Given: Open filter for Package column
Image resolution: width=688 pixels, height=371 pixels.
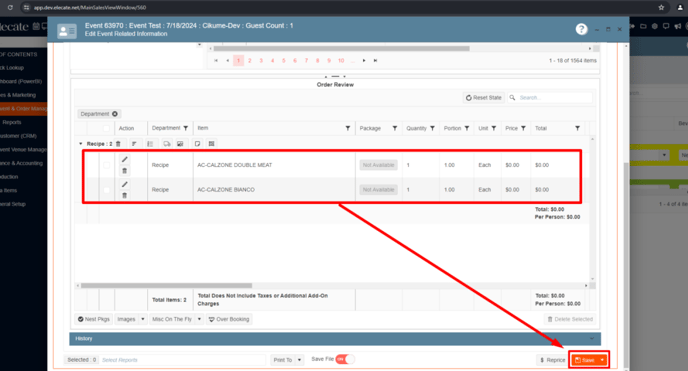Looking at the screenshot, I should 395,128.
